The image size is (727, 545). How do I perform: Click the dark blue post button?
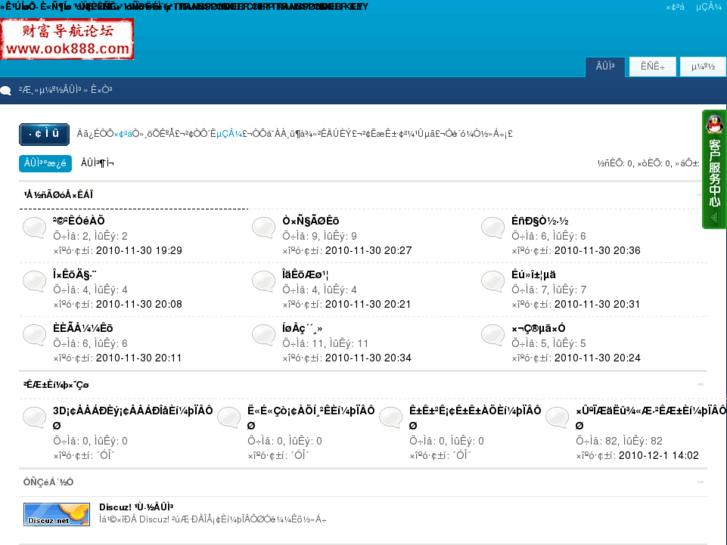tap(45, 135)
